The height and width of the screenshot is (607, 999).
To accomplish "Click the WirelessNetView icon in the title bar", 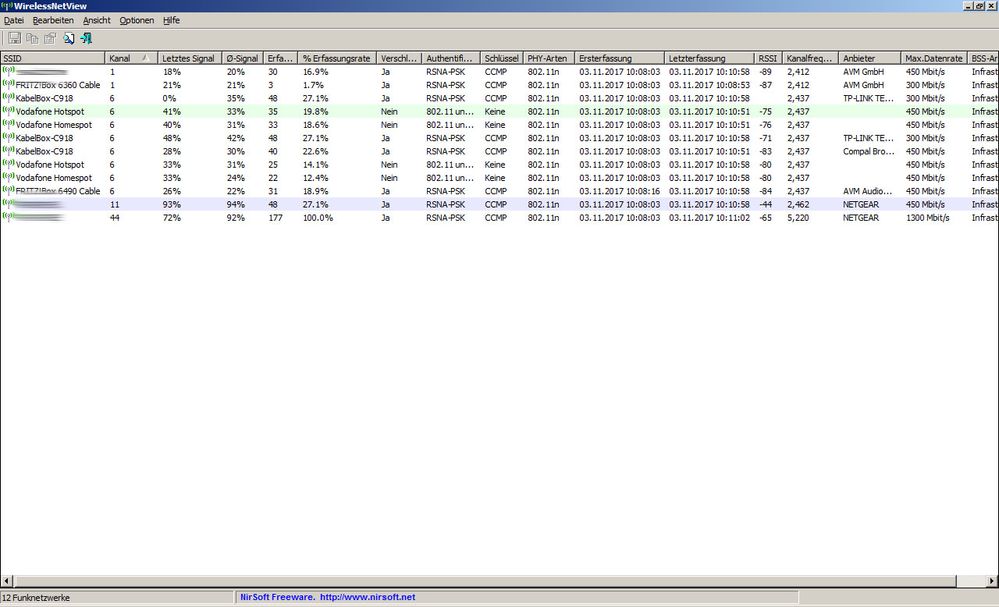I will (7, 6).
